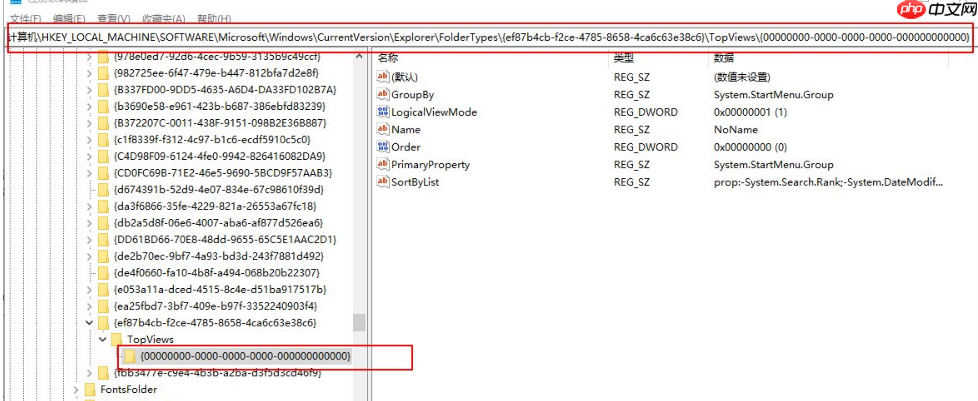Click the TopViews folder icon
Screen dimensions: 978x401
[117, 339]
